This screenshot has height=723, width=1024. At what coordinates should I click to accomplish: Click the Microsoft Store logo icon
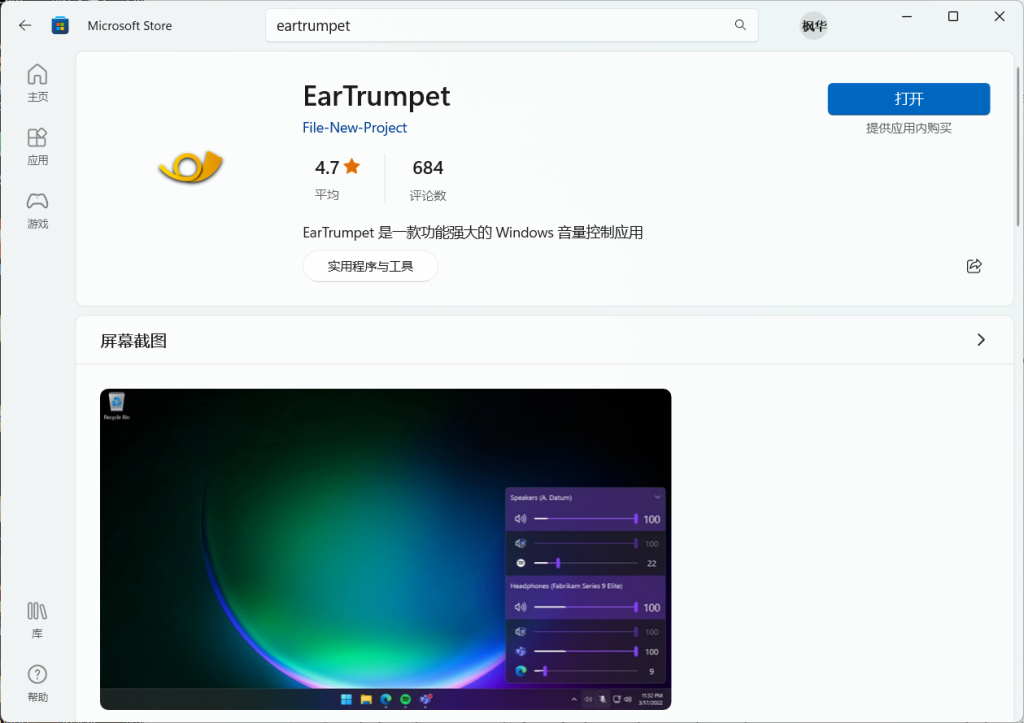point(60,25)
